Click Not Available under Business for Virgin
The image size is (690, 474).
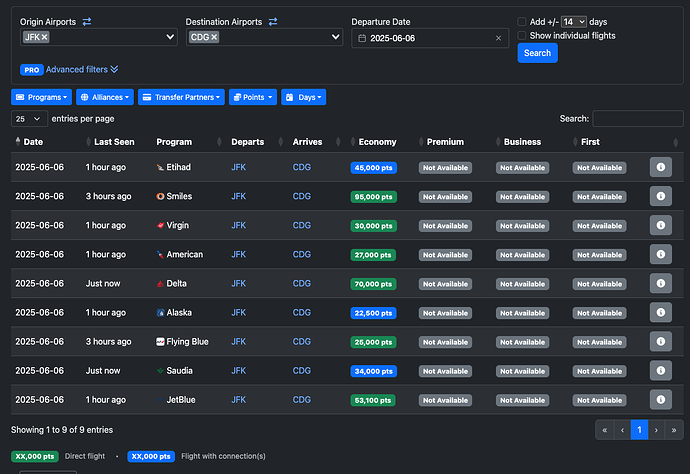[x=522, y=226]
